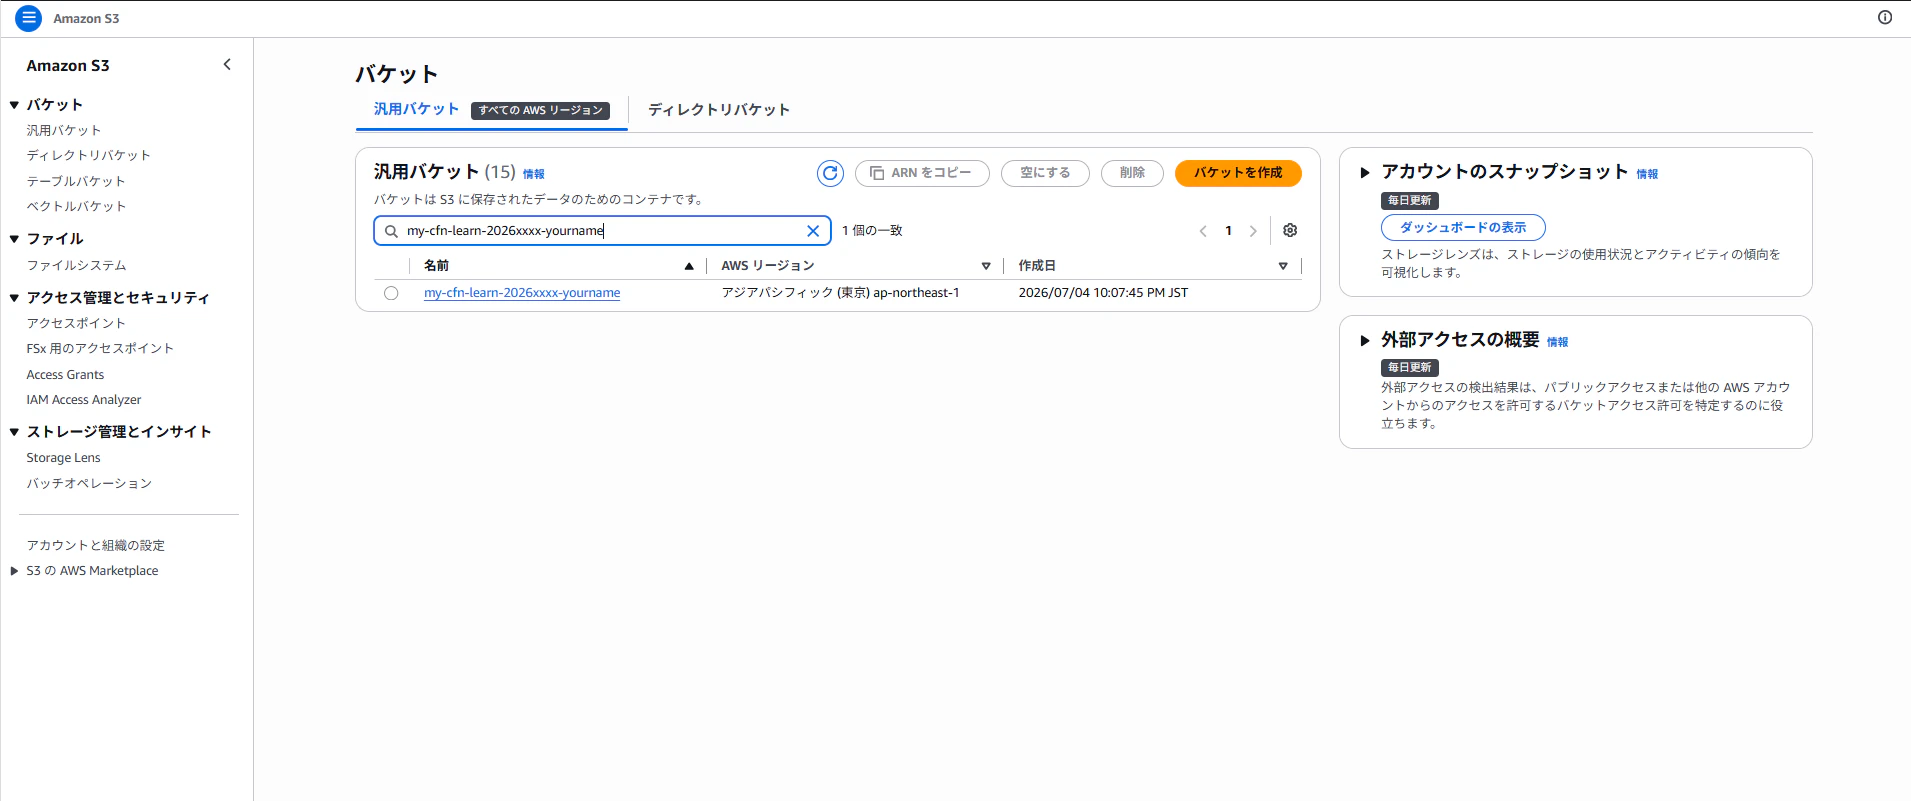Image resolution: width=1911 pixels, height=801 pixels.
Task: Open ベクトルバケット in sidebar
Action: (76, 206)
